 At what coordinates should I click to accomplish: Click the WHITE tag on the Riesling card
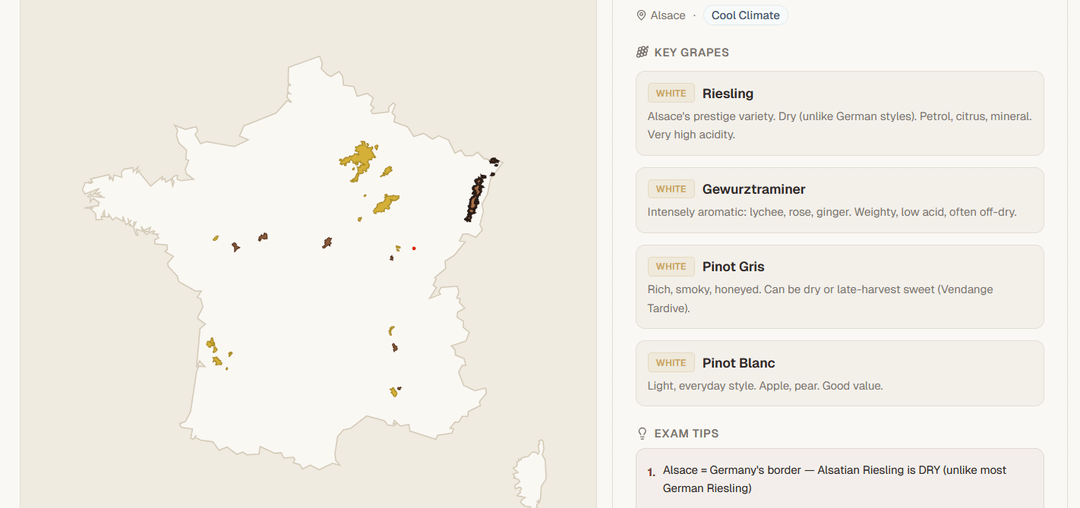671,94
